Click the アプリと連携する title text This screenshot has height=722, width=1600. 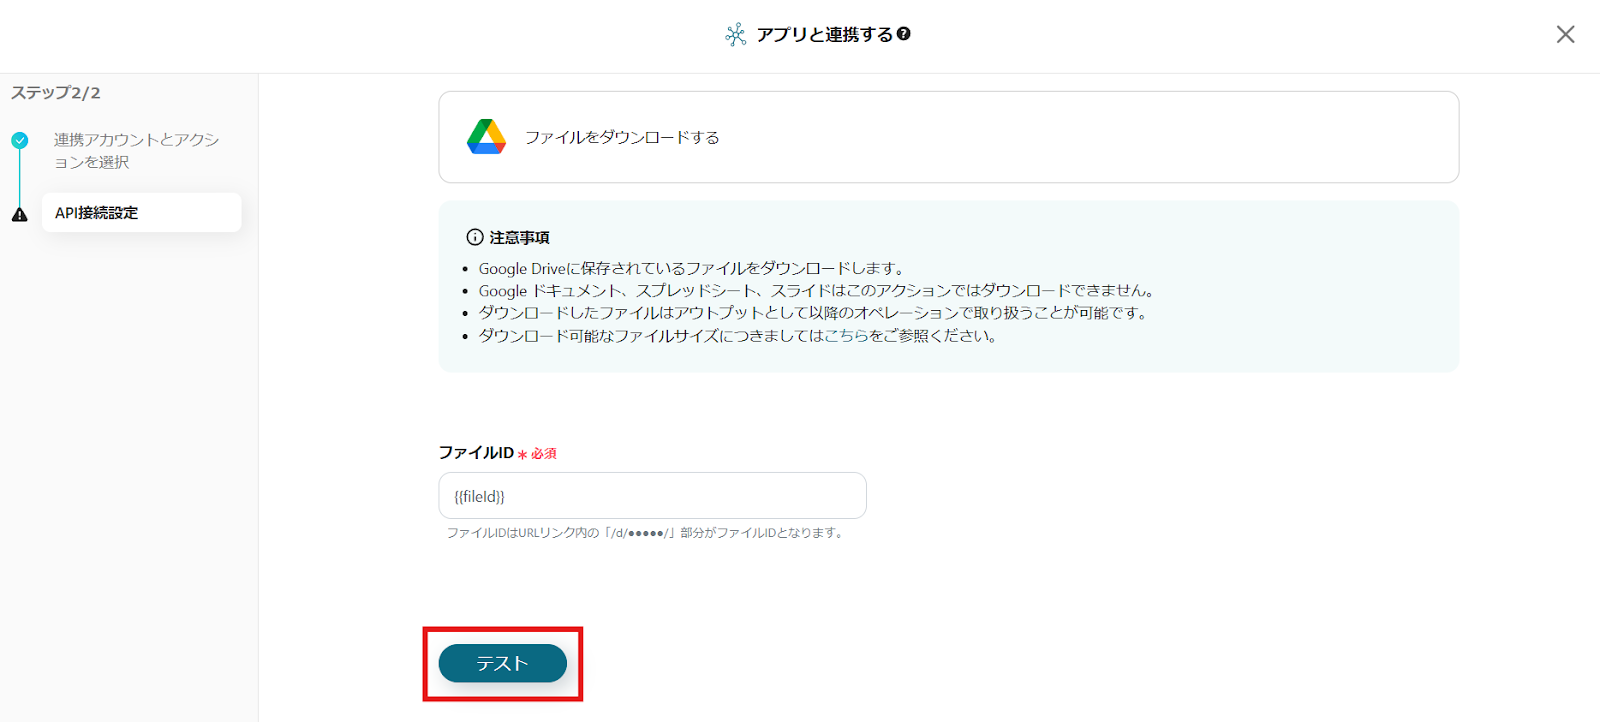(824, 35)
